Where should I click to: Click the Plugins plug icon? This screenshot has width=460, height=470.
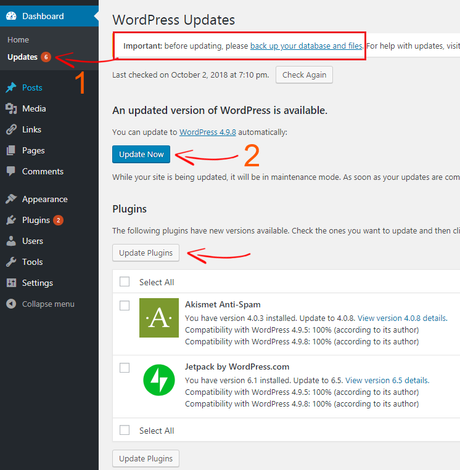pos(11,220)
